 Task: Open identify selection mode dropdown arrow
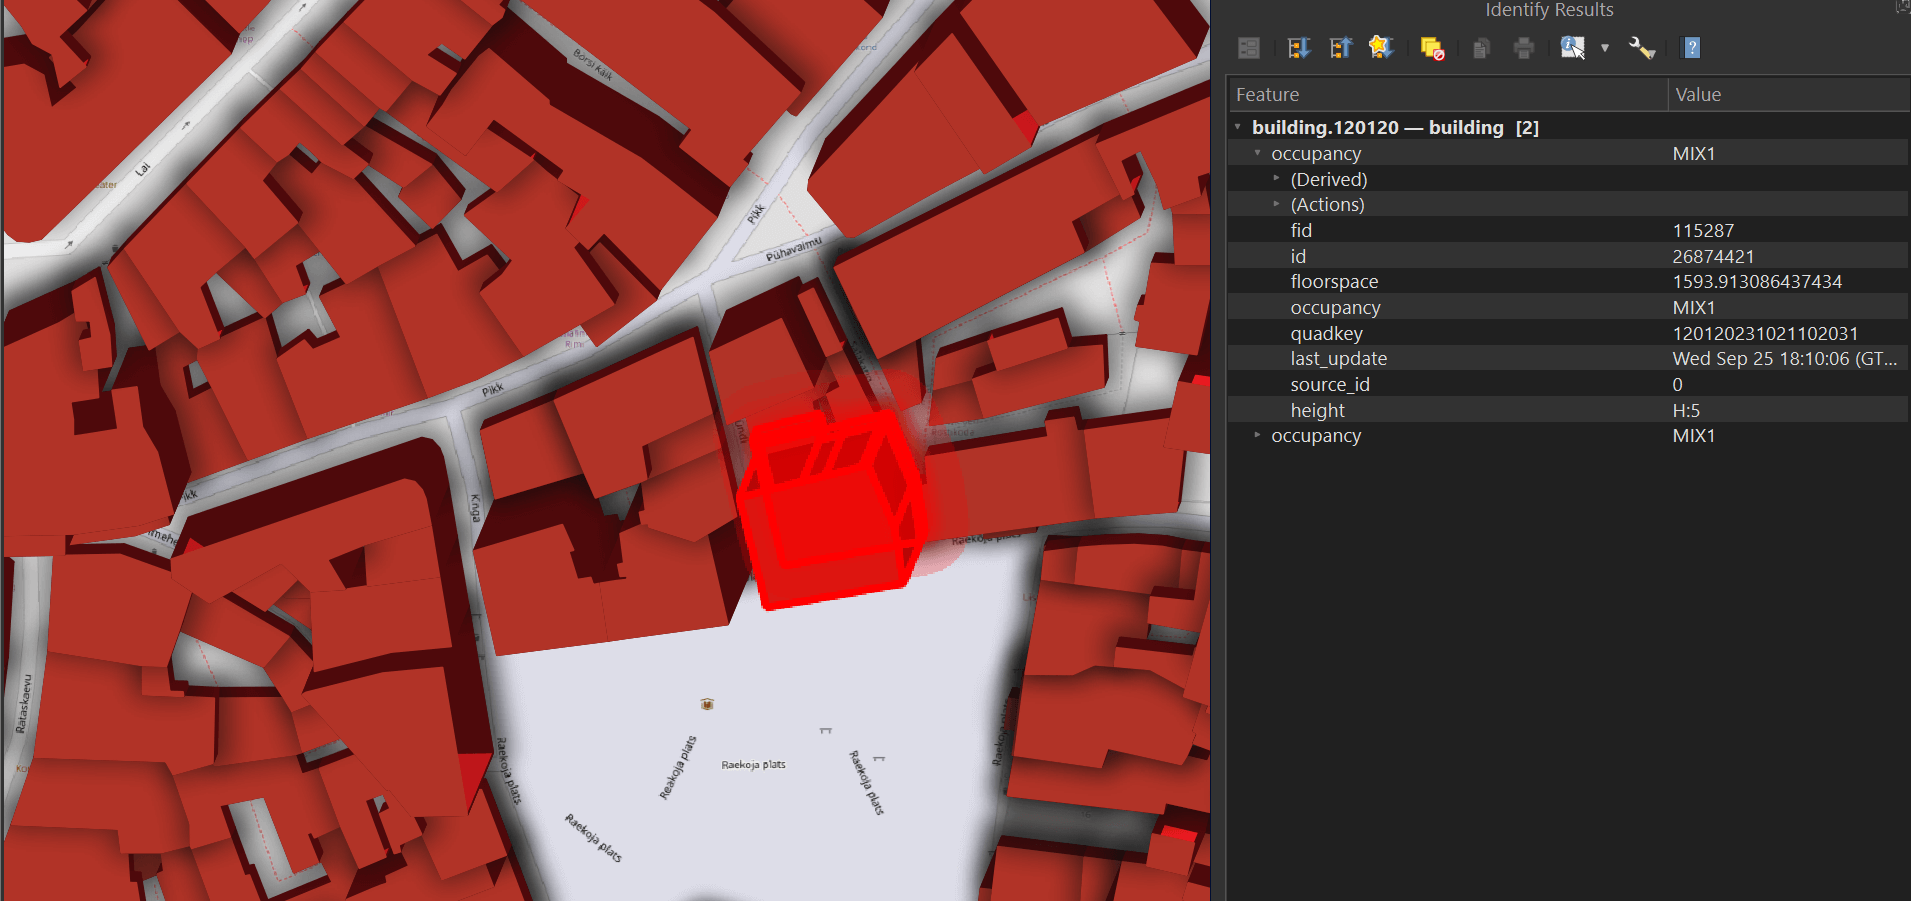pos(1605,48)
